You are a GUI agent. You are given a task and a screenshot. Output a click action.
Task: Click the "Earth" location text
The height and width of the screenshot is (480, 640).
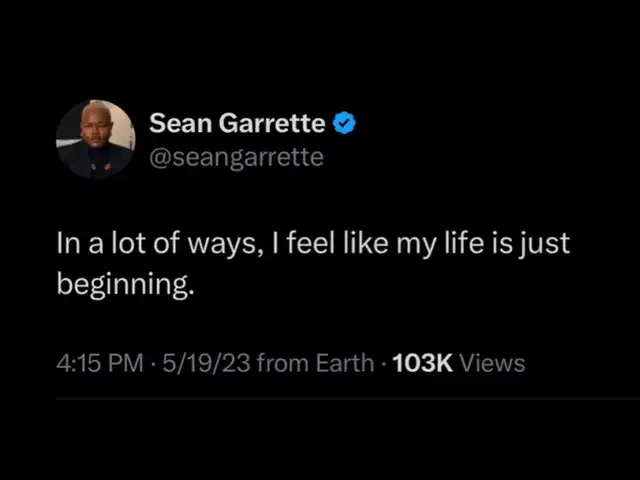pyautogui.click(x=342, y=363)
